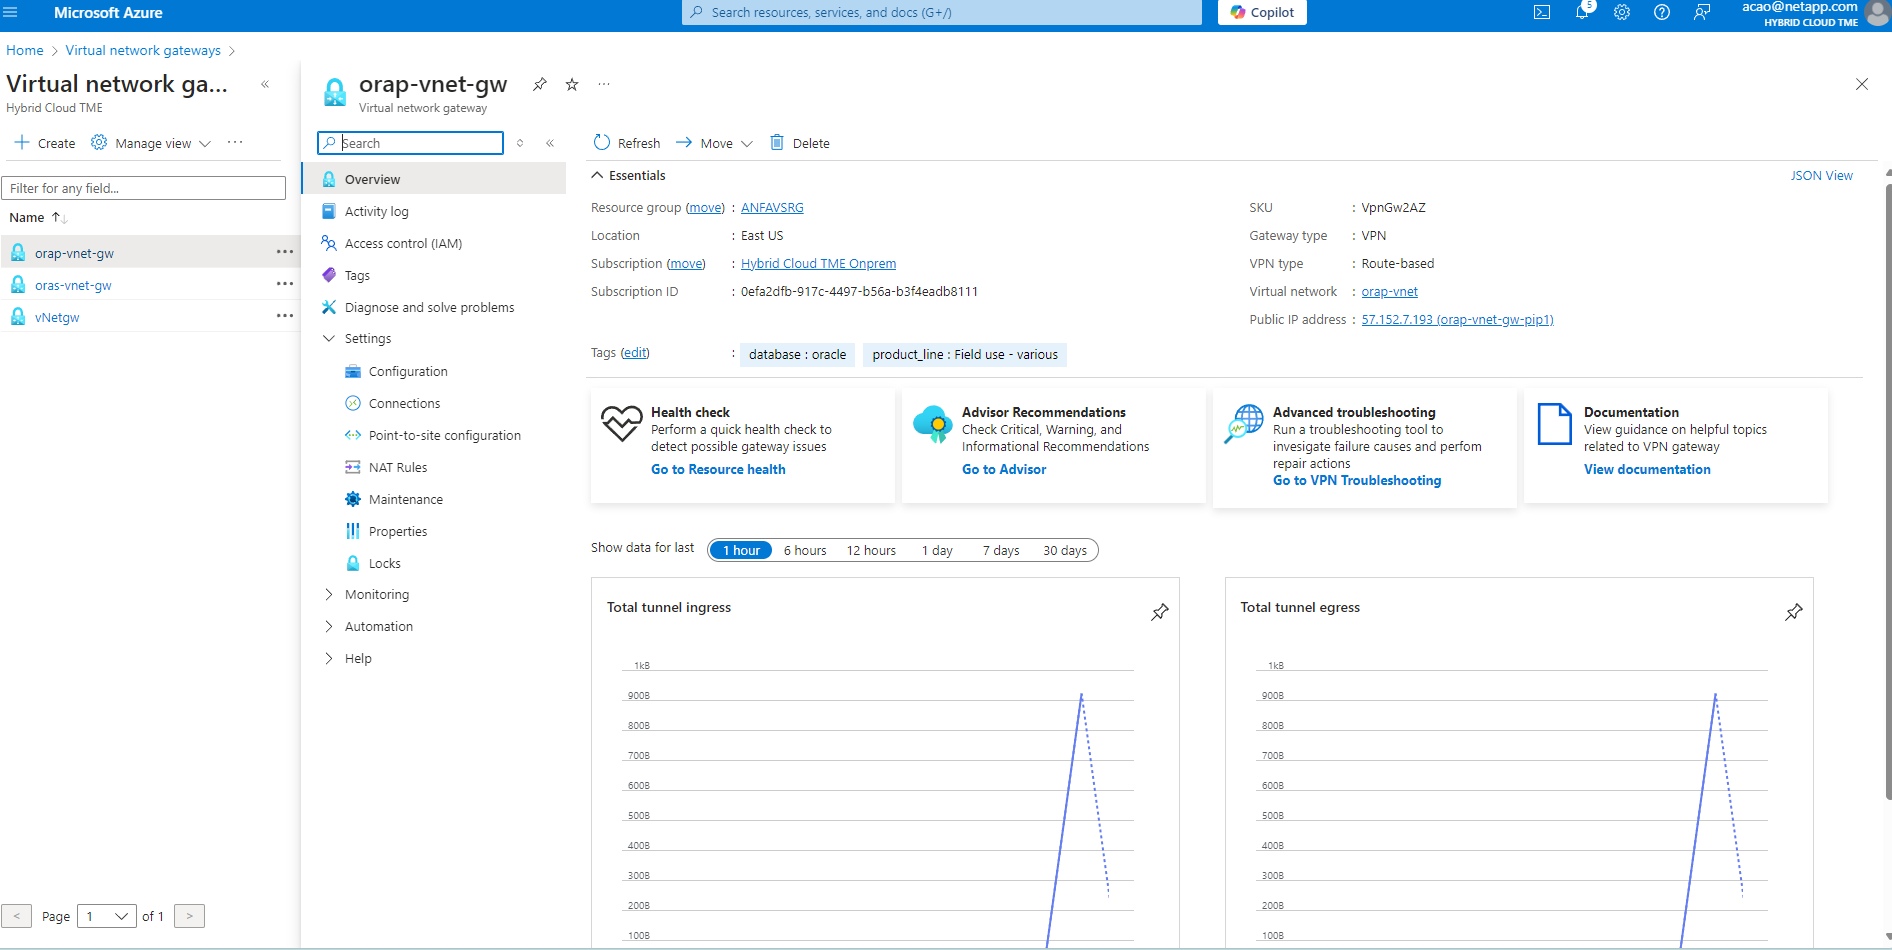Image resolution: width=1892 pixels, height=950 pixels.
Task: Add orap-vnet-gw to favorites with star icon
Action: point(572,85)
